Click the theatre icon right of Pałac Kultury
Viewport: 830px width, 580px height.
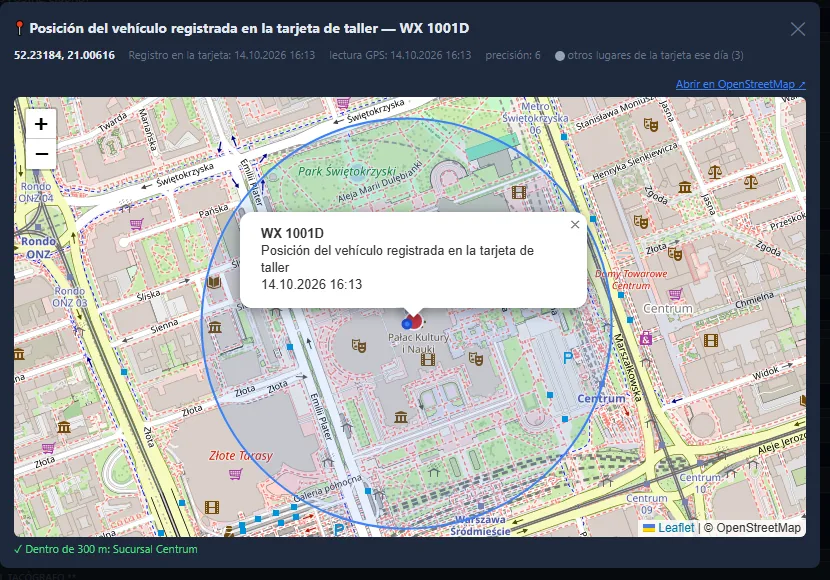coord(475,359)
